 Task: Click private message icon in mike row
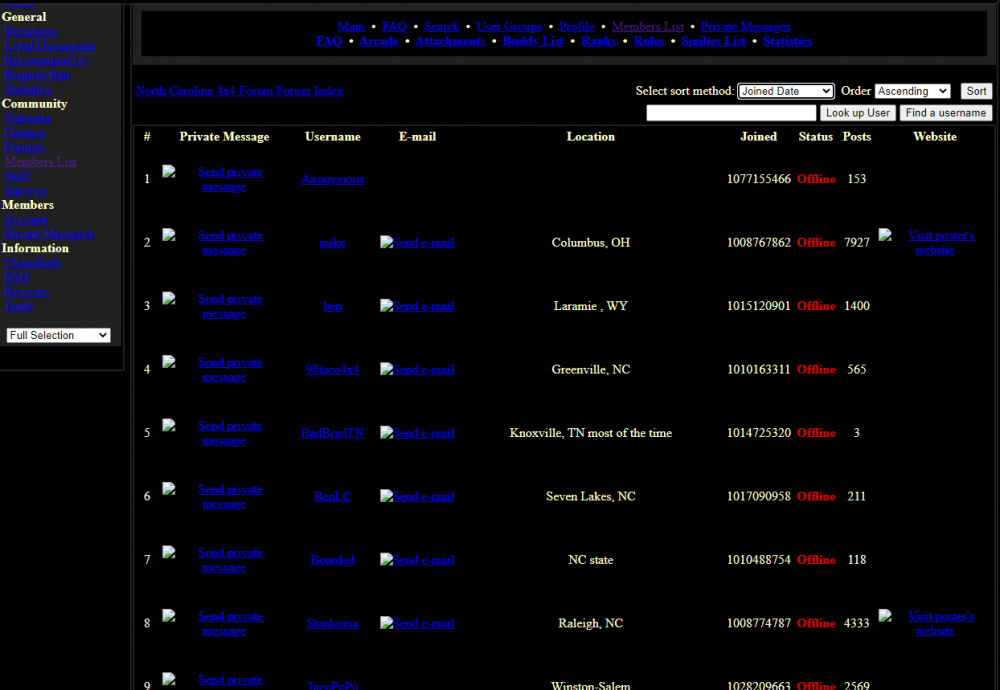[168, 235]
